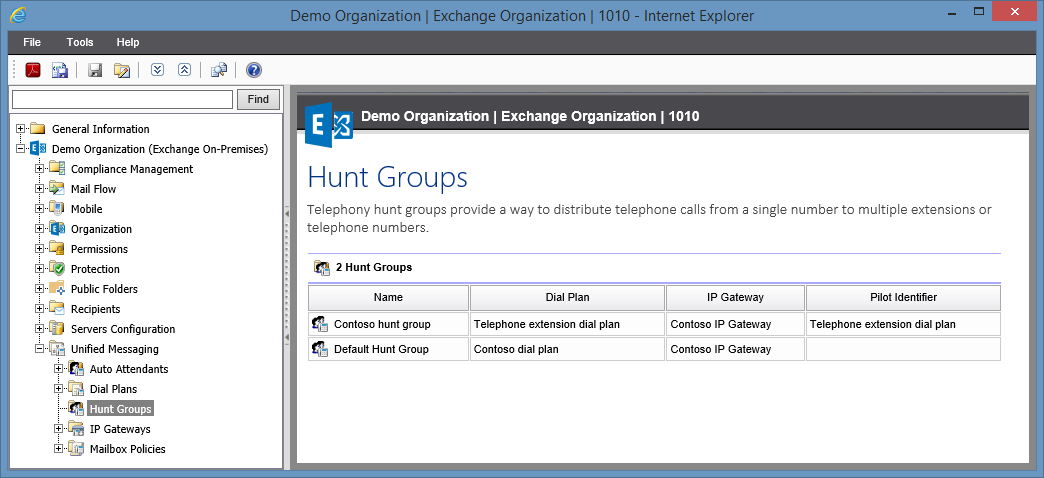This screenshot has height=478, width=1044.
Task: Click the Find button
Action: click(258, 99)
